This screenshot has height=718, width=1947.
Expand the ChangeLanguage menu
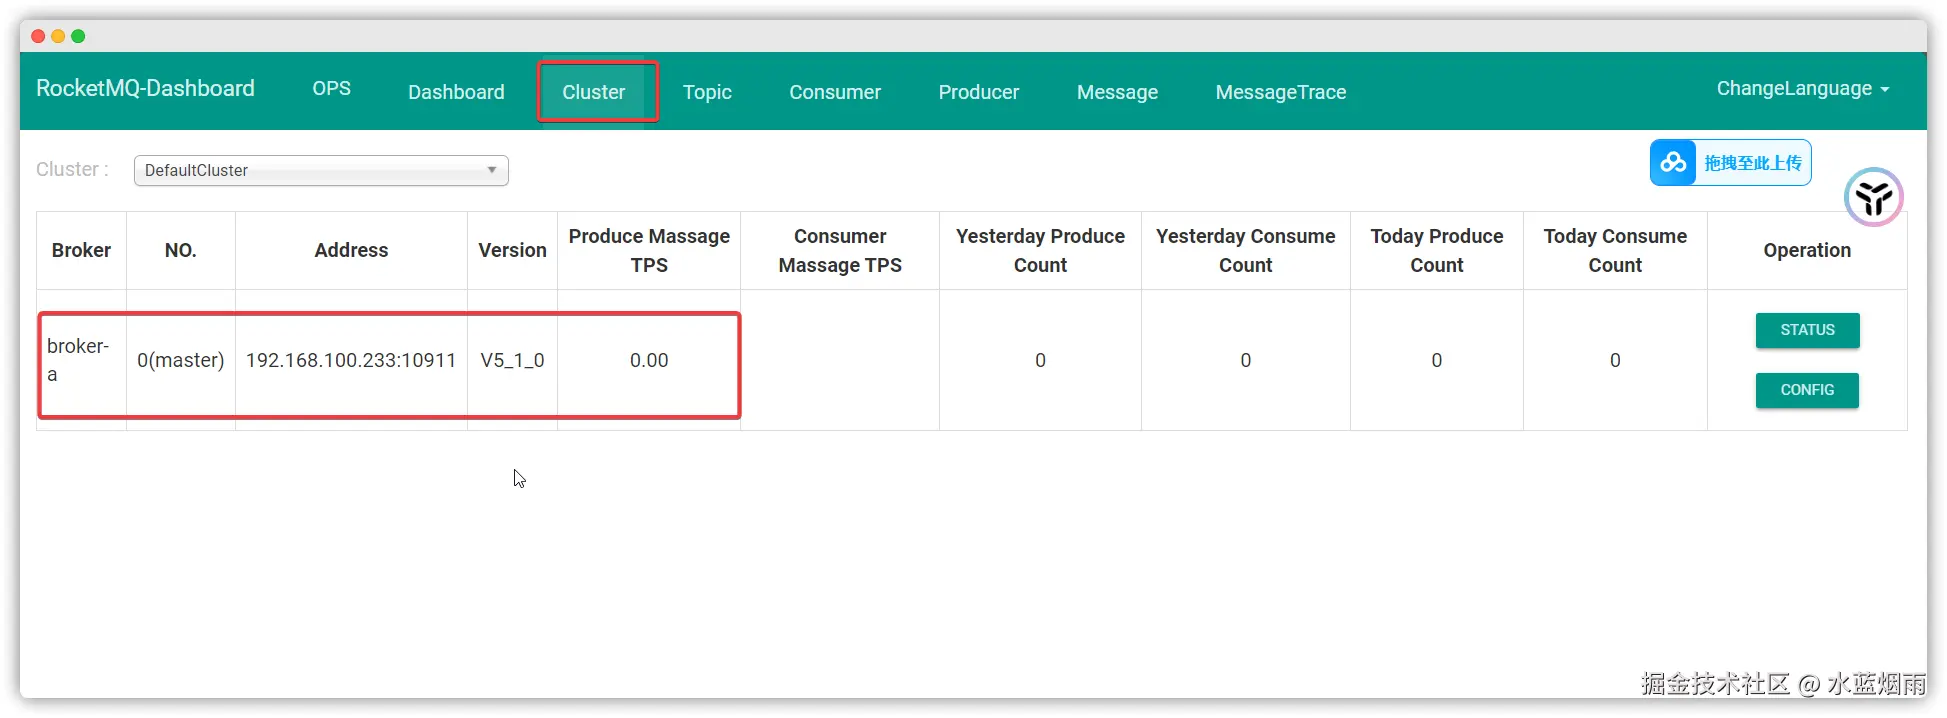[1803, 88]
